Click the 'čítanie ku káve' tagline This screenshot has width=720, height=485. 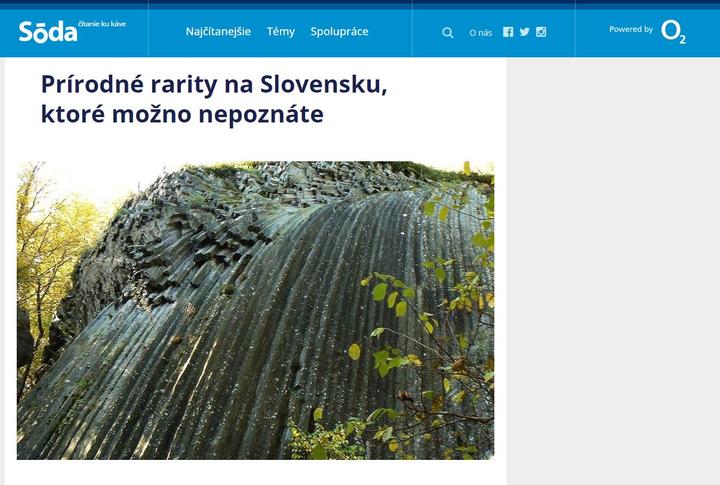click(102, 24)
